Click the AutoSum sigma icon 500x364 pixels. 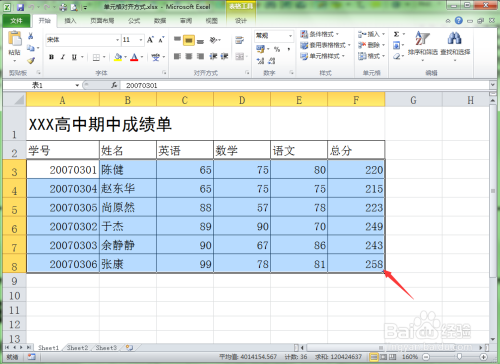[396, 34]
